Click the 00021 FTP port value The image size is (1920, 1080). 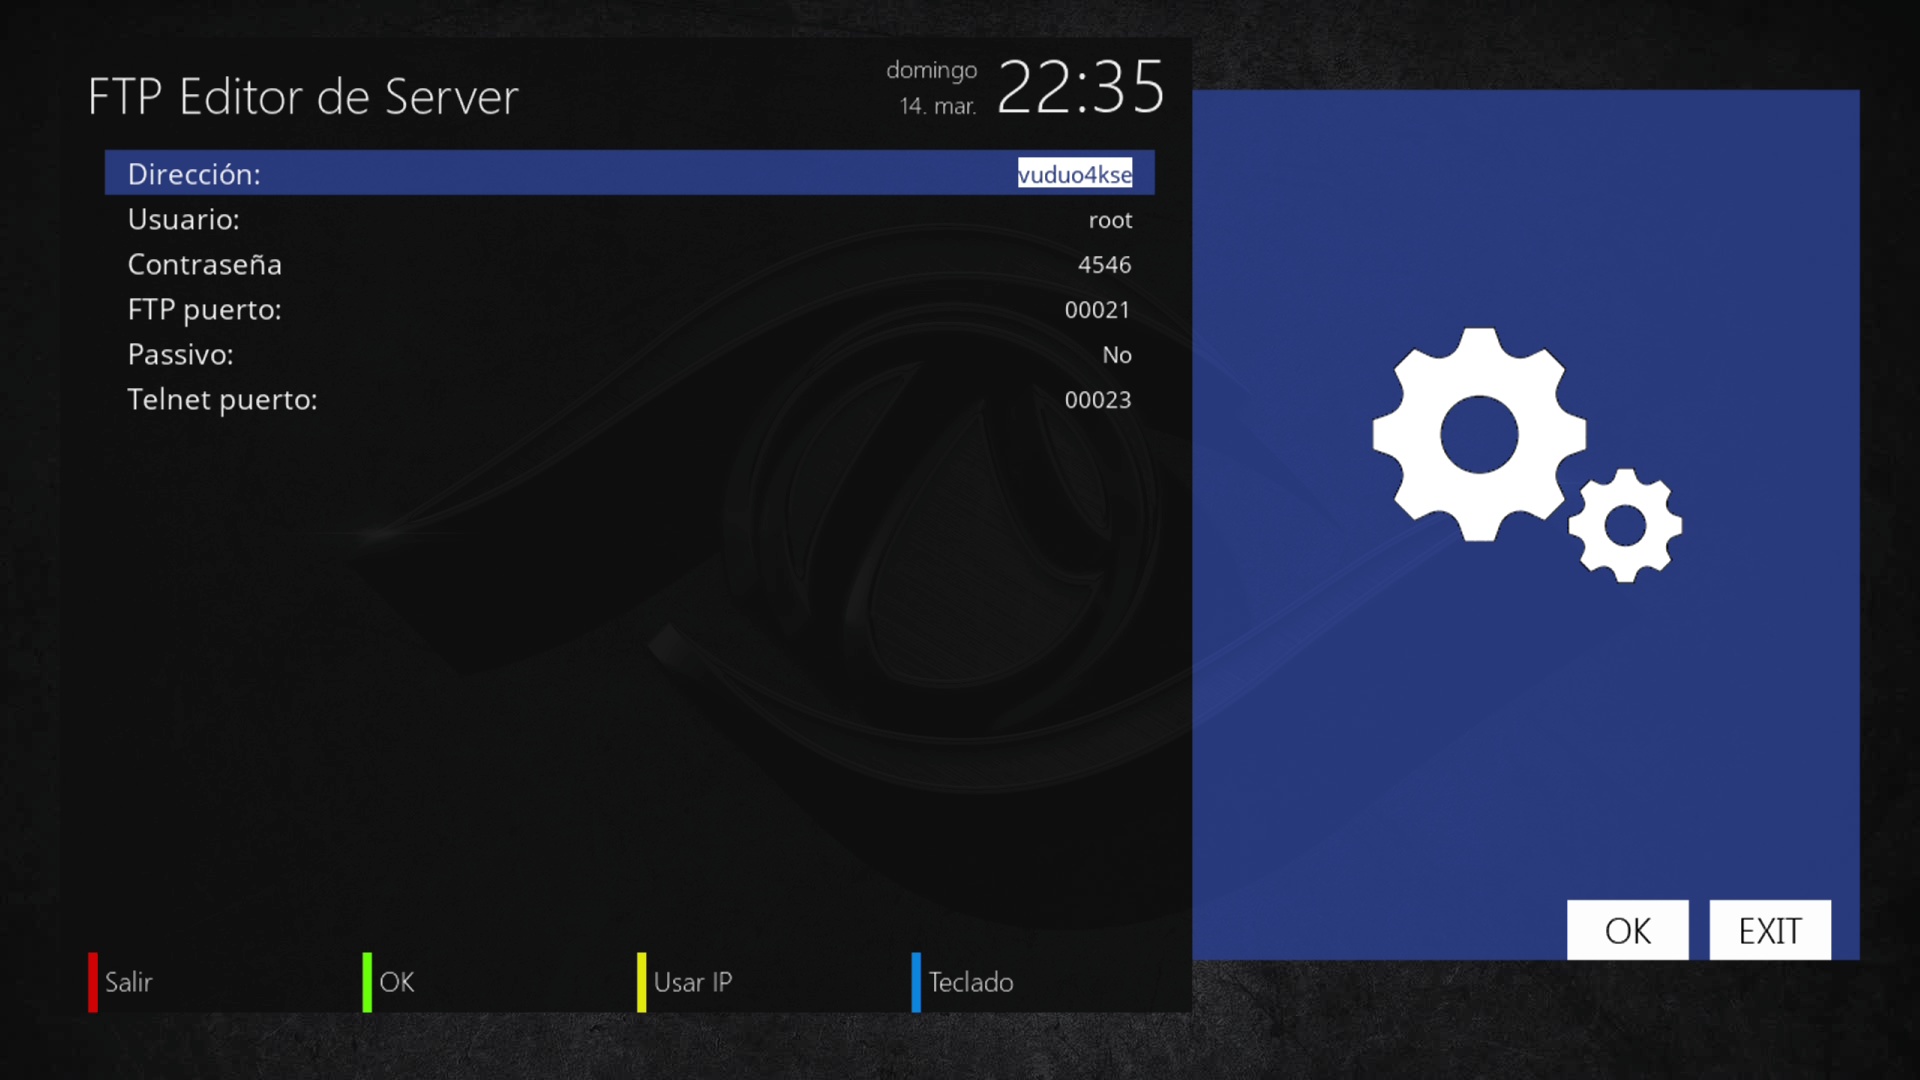[x=1097, y=310]
